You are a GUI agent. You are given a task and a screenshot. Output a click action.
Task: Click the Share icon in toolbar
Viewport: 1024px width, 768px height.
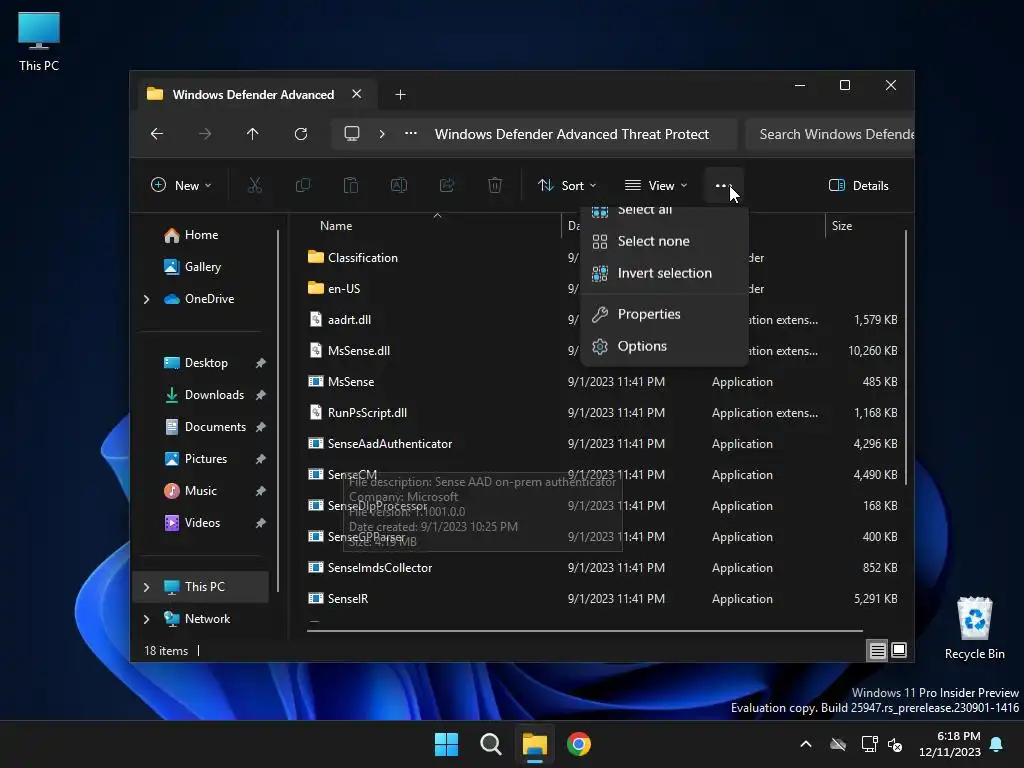point(447,185)
